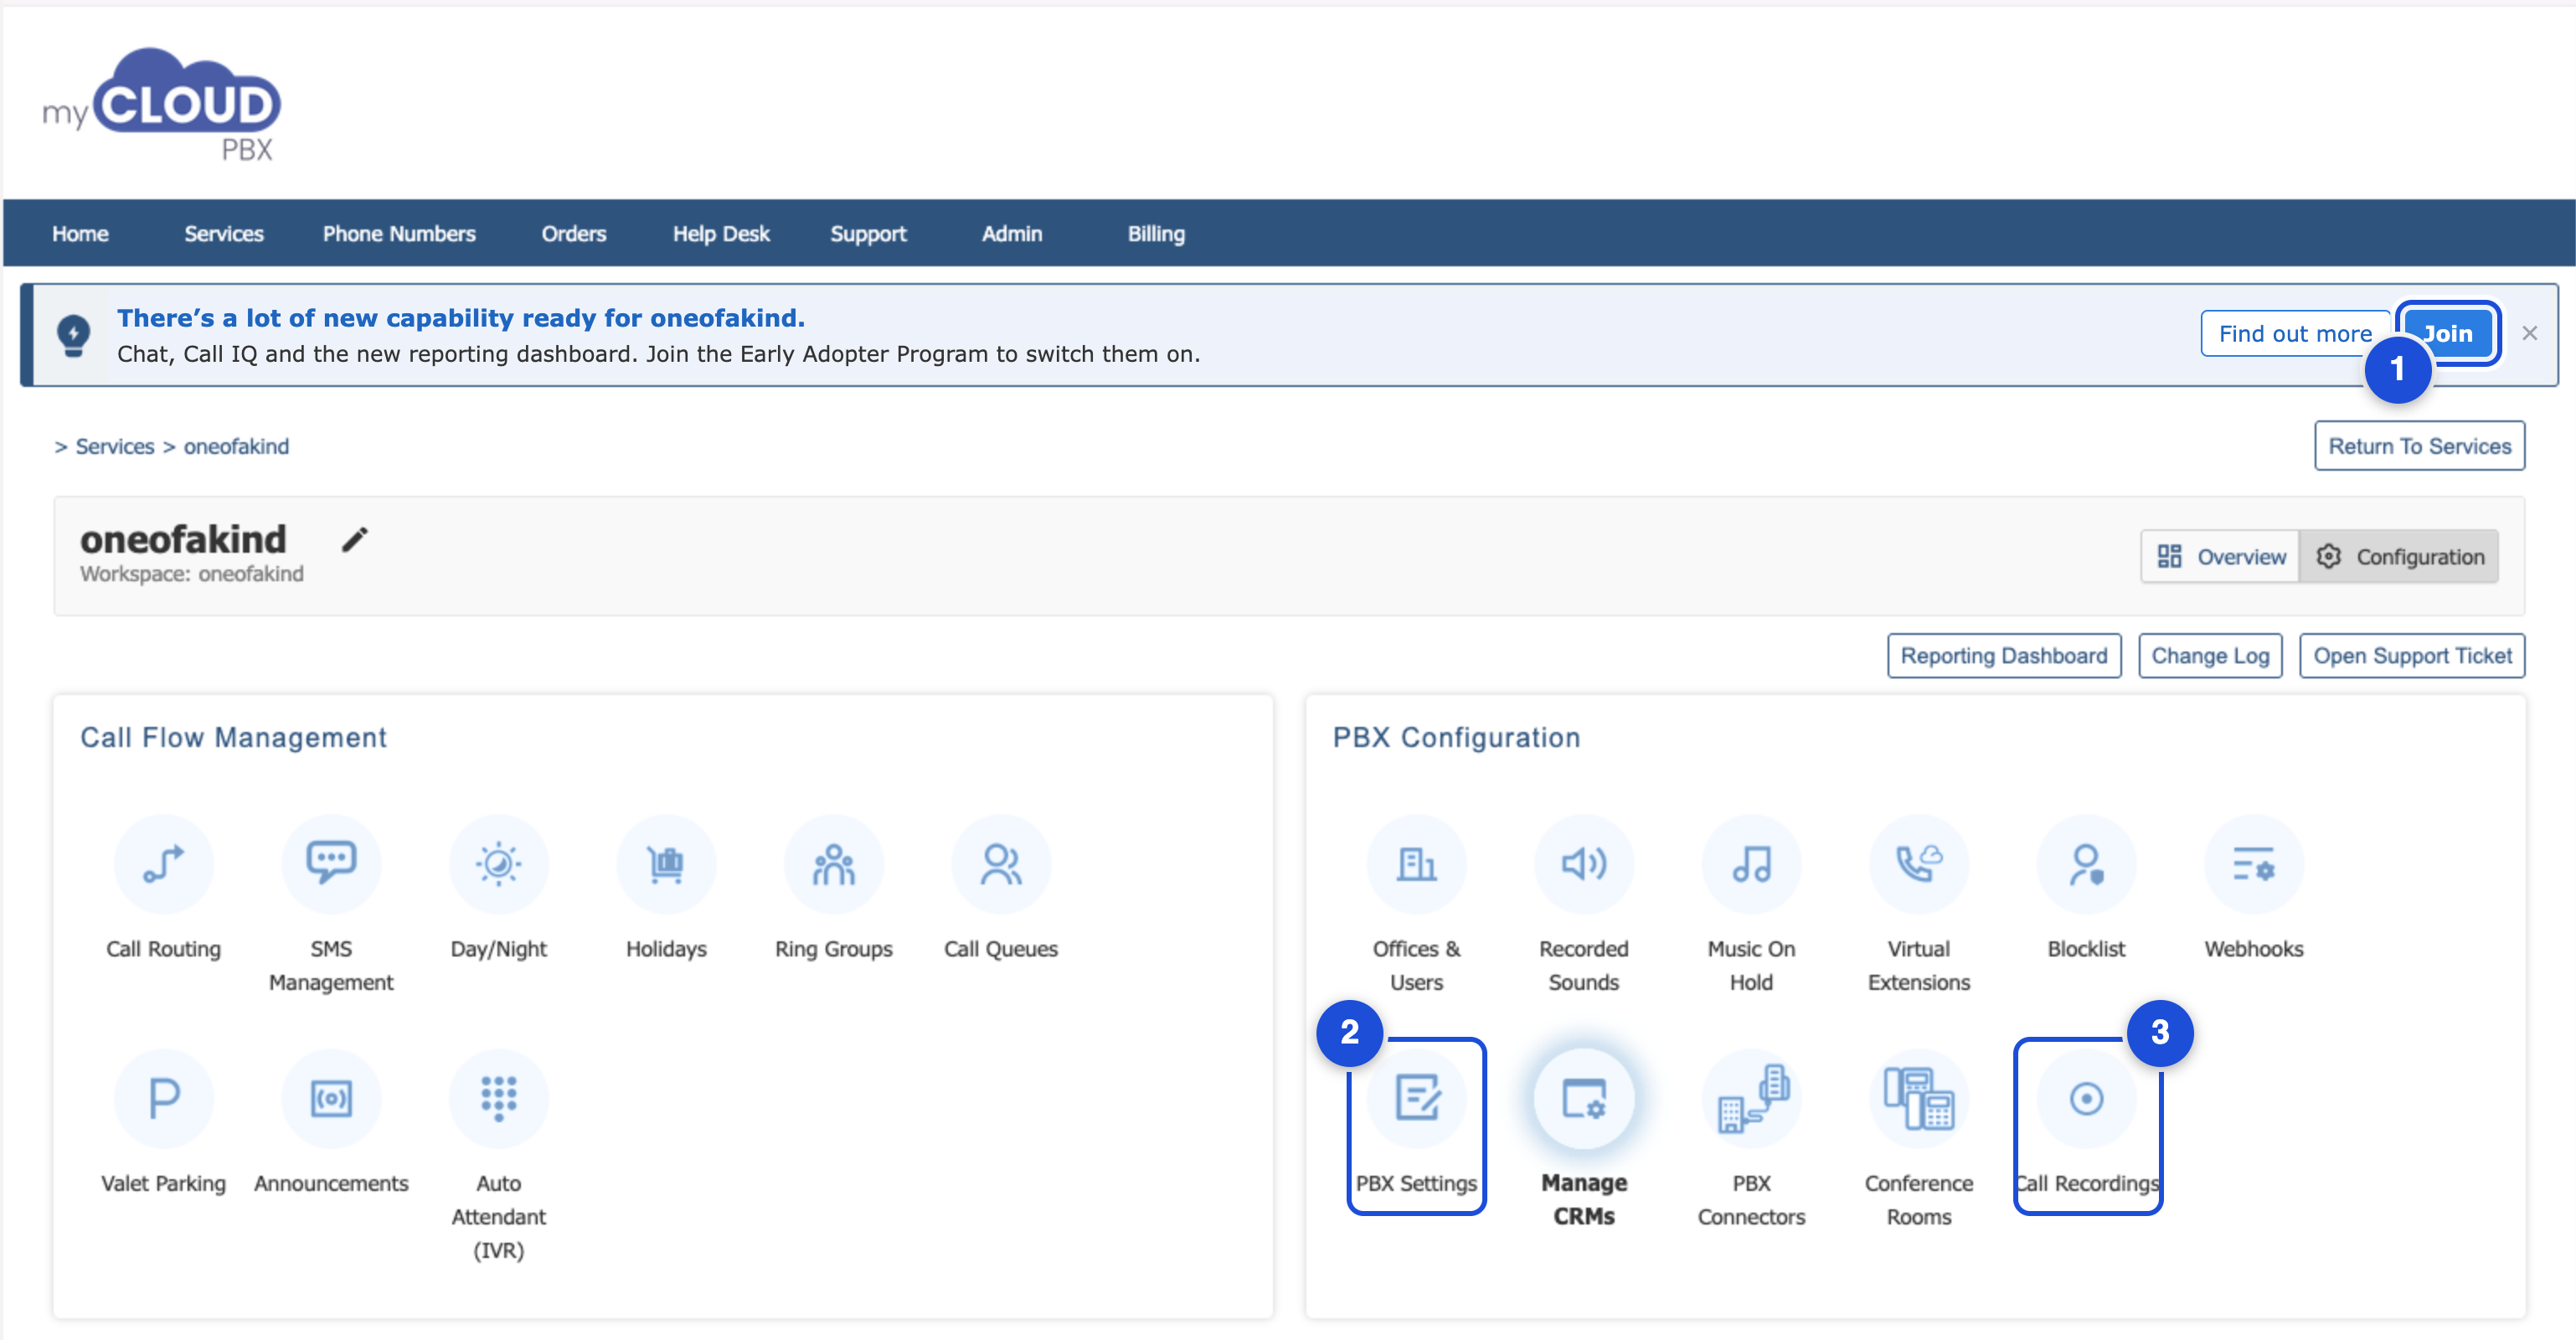Open the Orders menu
Viewport: 2576px width, 1340px height.
[574, 233]
